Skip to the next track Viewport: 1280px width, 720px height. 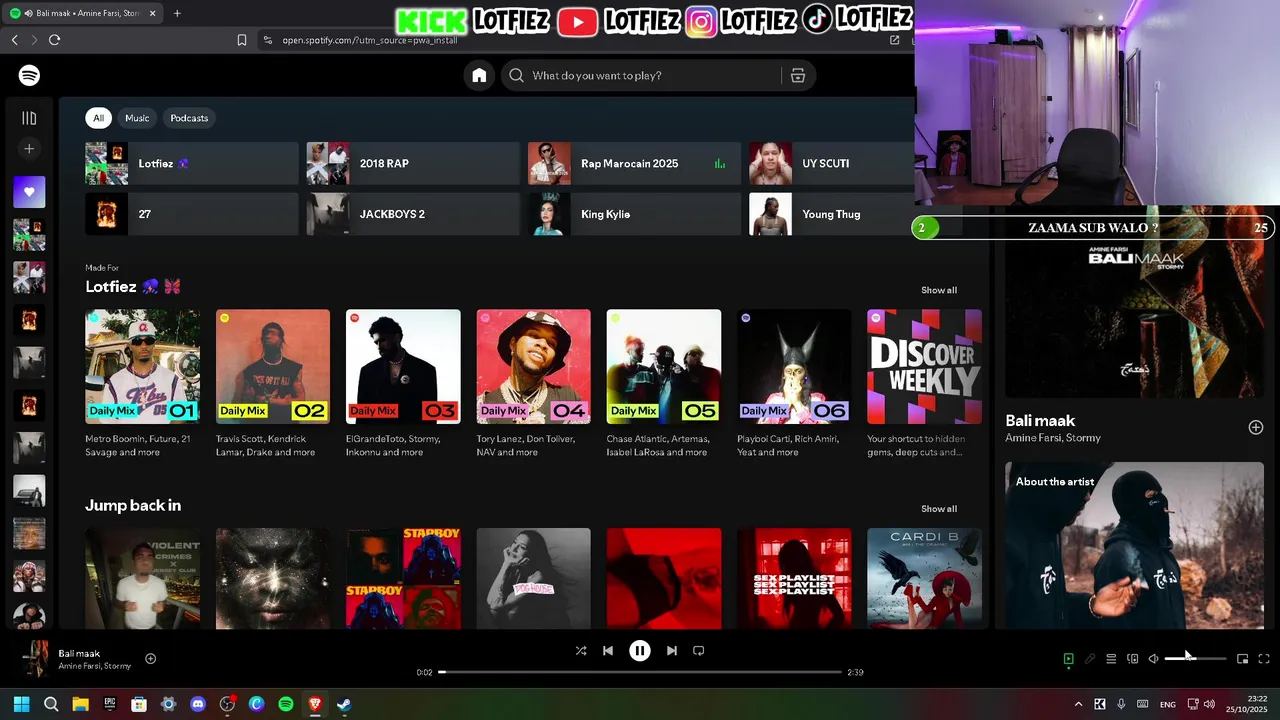coord(672,651)
